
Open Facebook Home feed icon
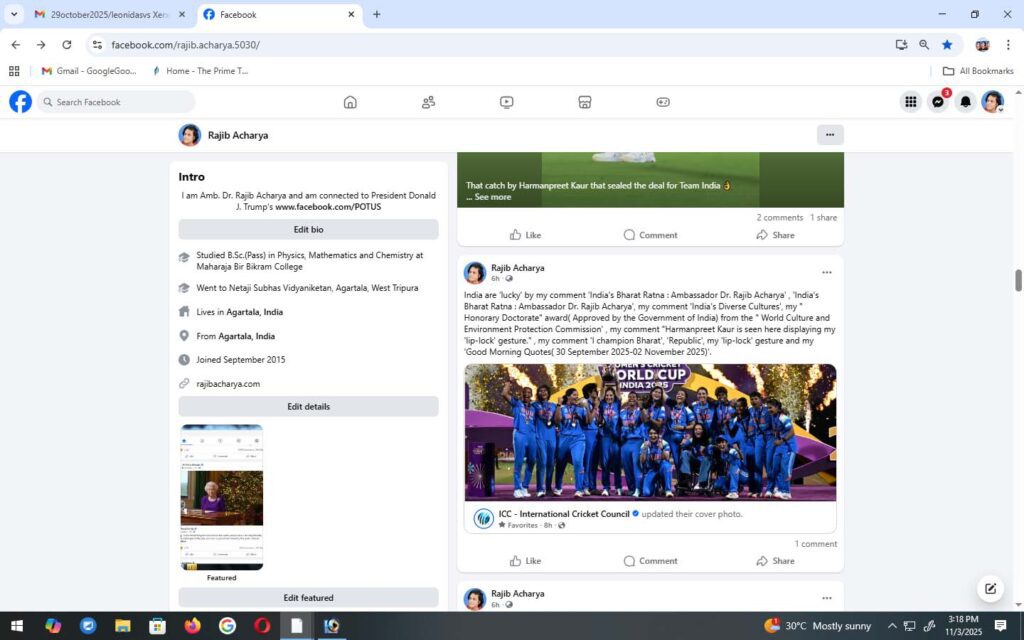tap(350, 102)
